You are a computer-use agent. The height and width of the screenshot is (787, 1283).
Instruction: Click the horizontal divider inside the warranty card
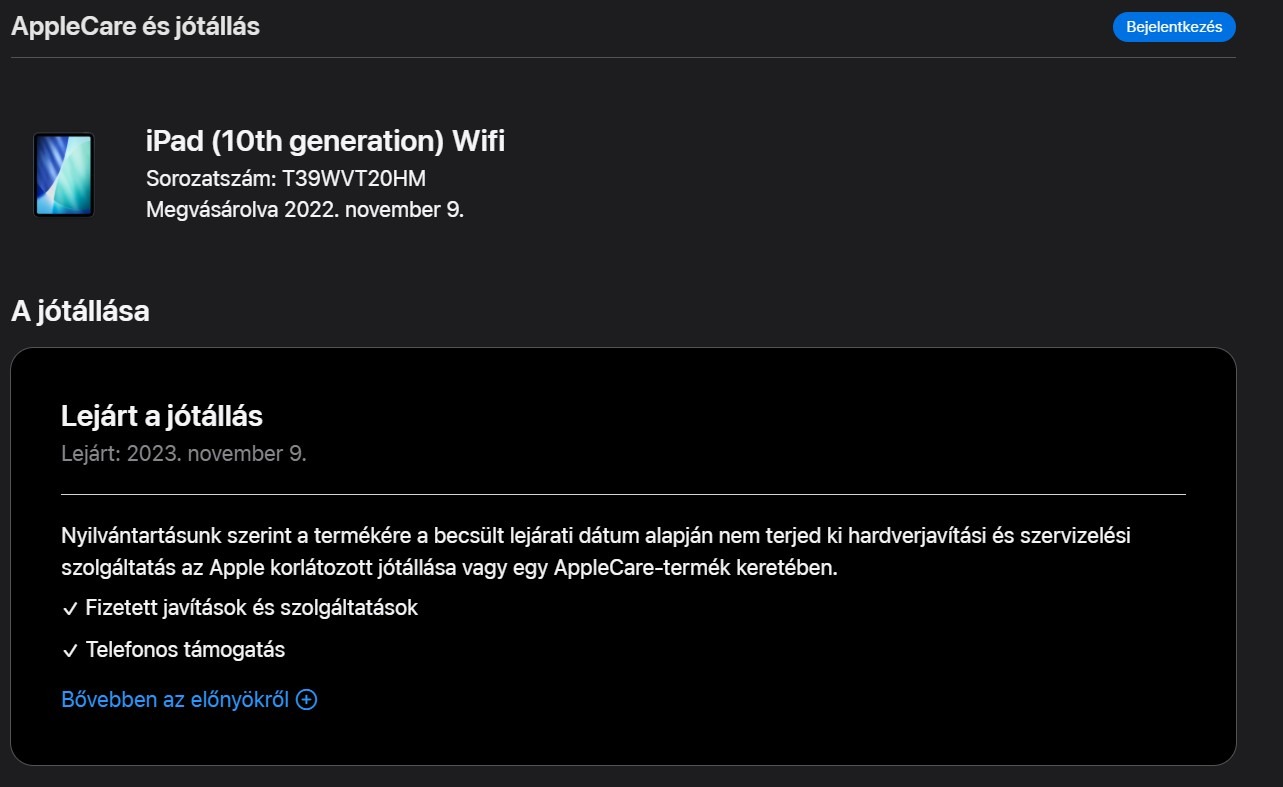(x=623, y=494)
